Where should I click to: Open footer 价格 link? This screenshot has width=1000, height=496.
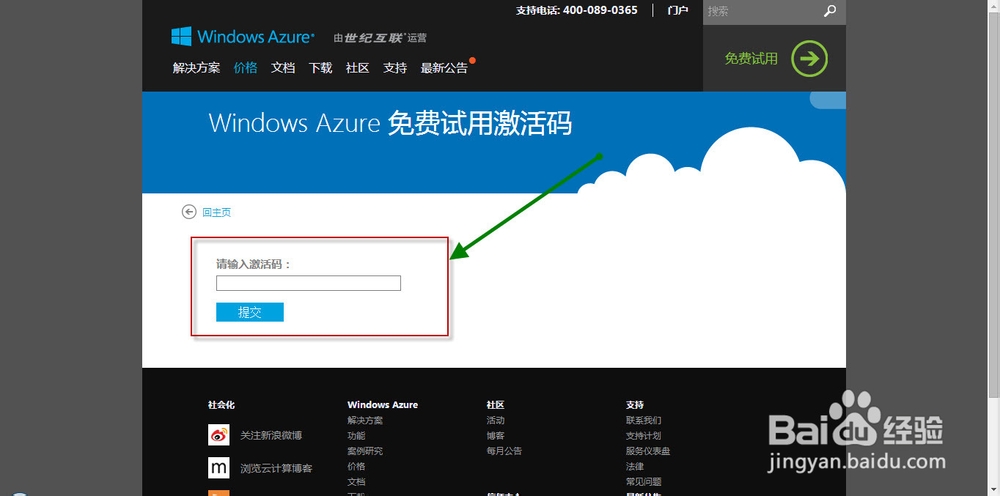click(x=357, y=467)
